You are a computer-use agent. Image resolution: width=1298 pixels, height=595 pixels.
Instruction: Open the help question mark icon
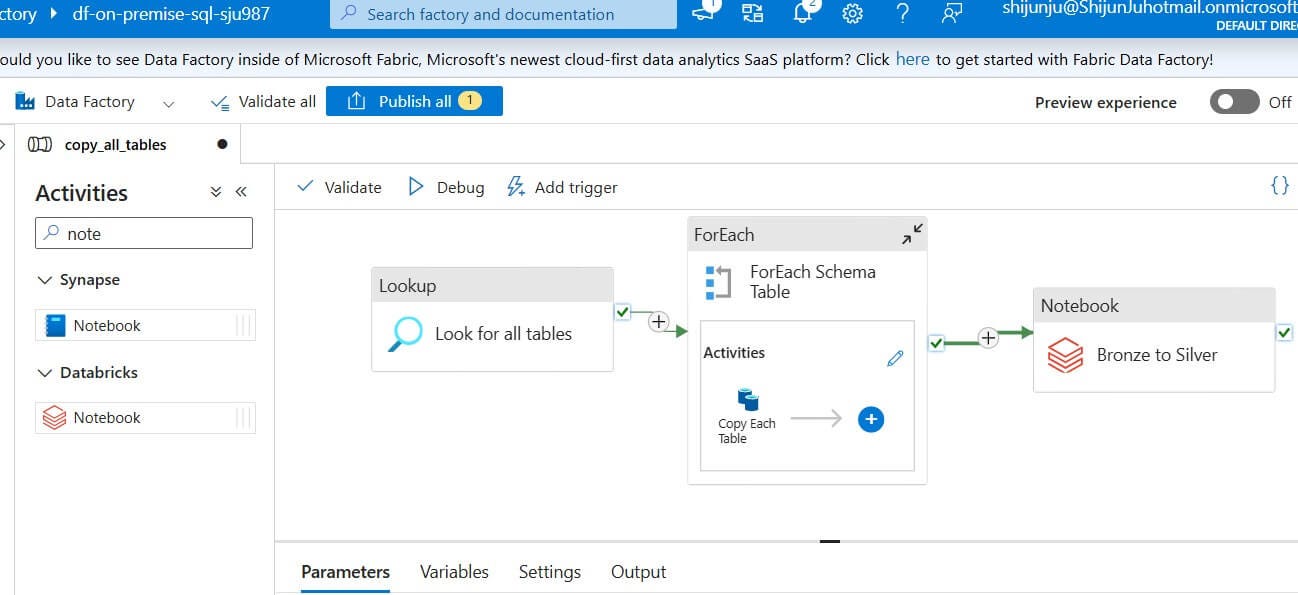tap(902, 13)
